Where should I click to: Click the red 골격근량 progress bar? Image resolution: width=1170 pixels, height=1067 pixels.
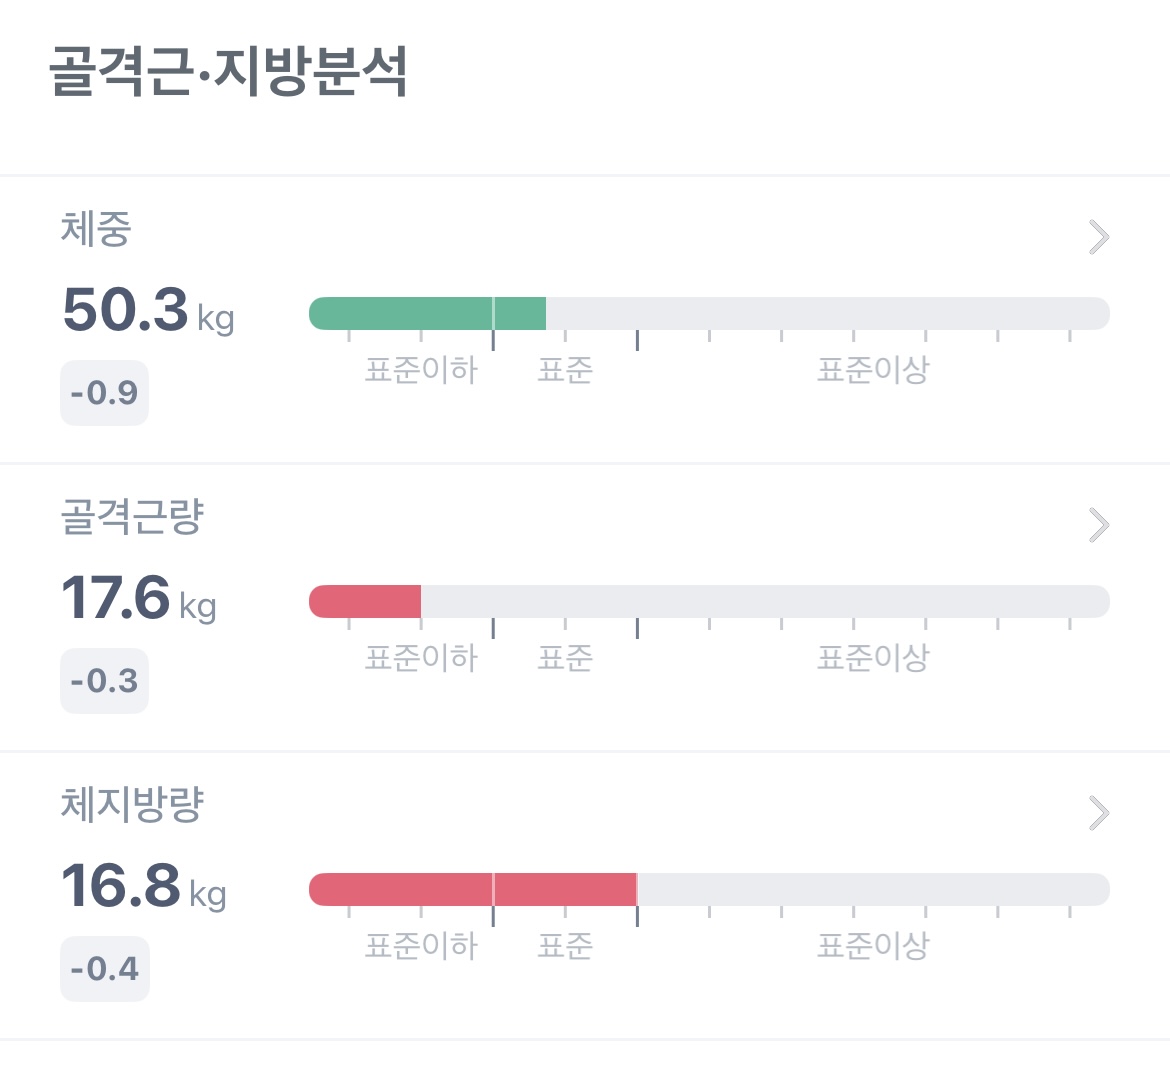(365, 601)
